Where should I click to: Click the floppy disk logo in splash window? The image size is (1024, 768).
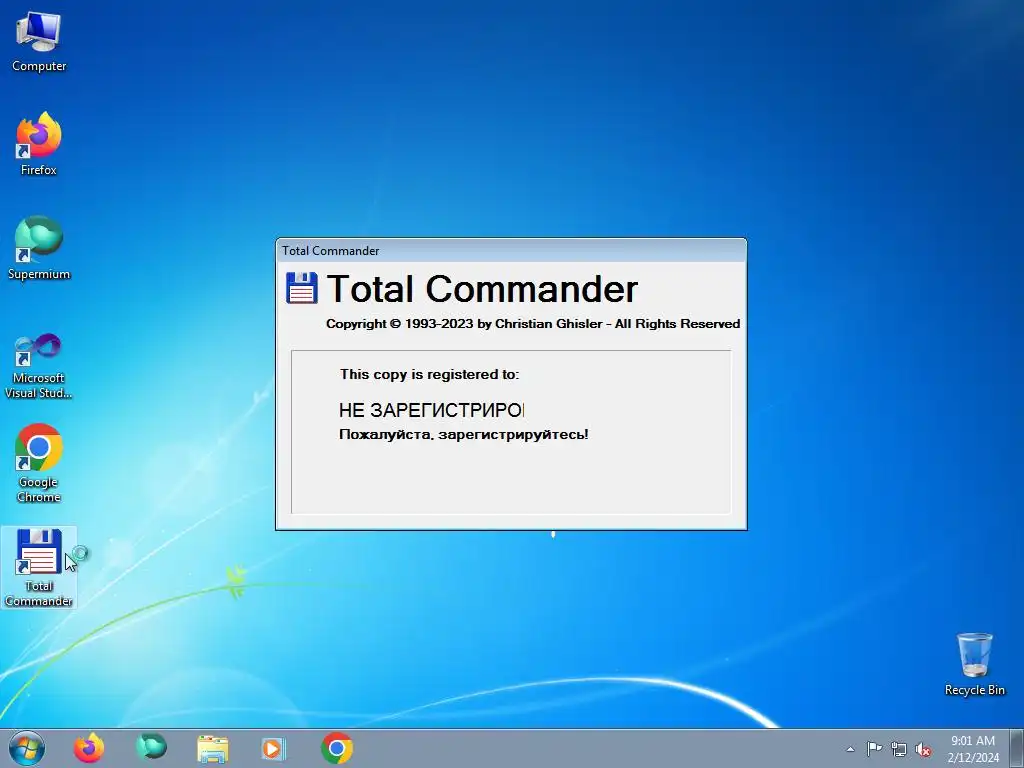point(302,288)
